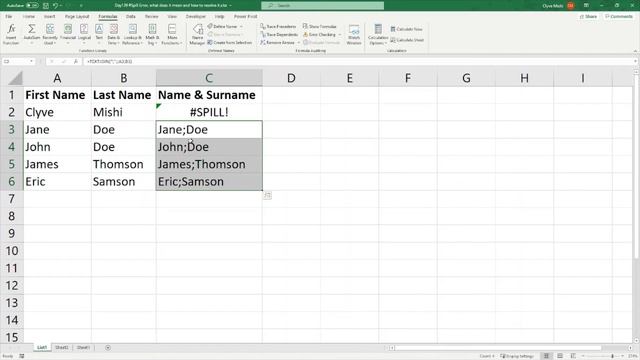Open the Text functions list

[x=99, y=34]
